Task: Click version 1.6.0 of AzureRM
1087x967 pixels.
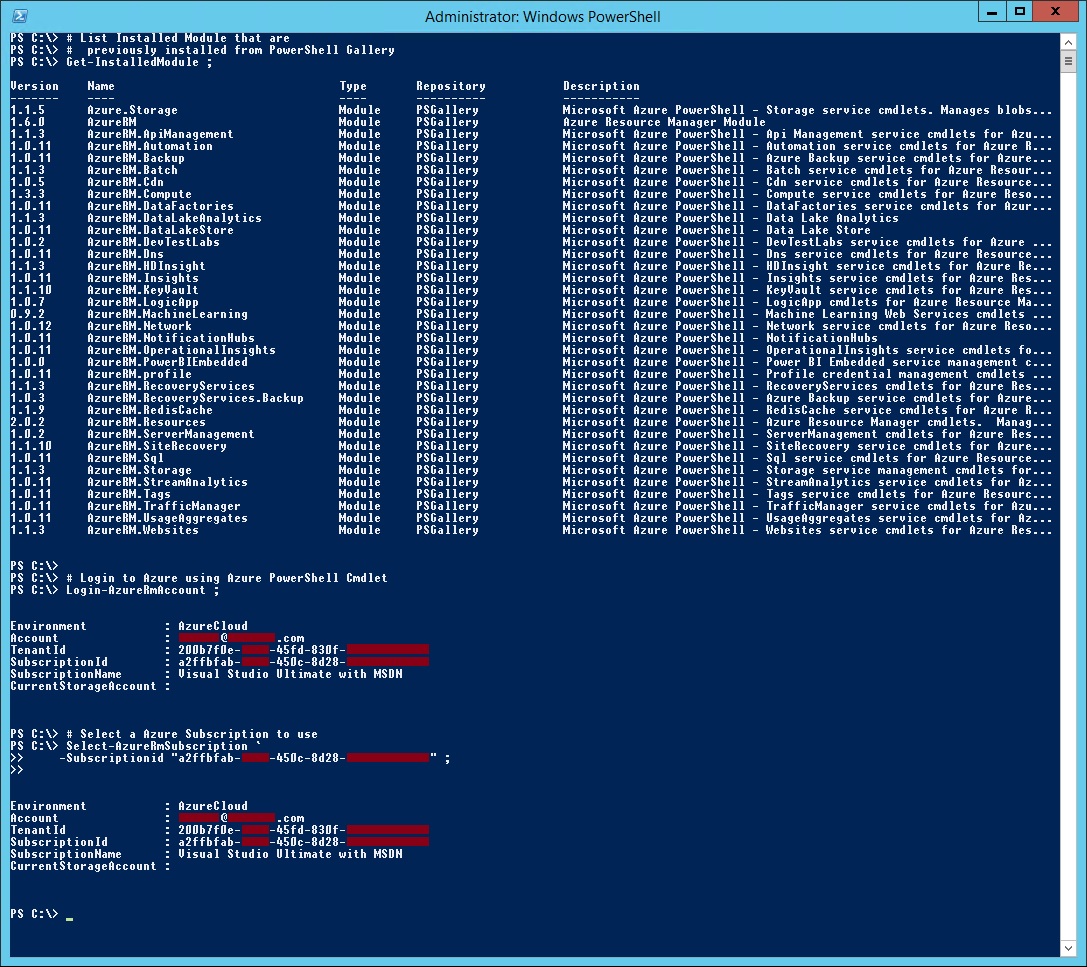Action: click(x=28, y=122)
